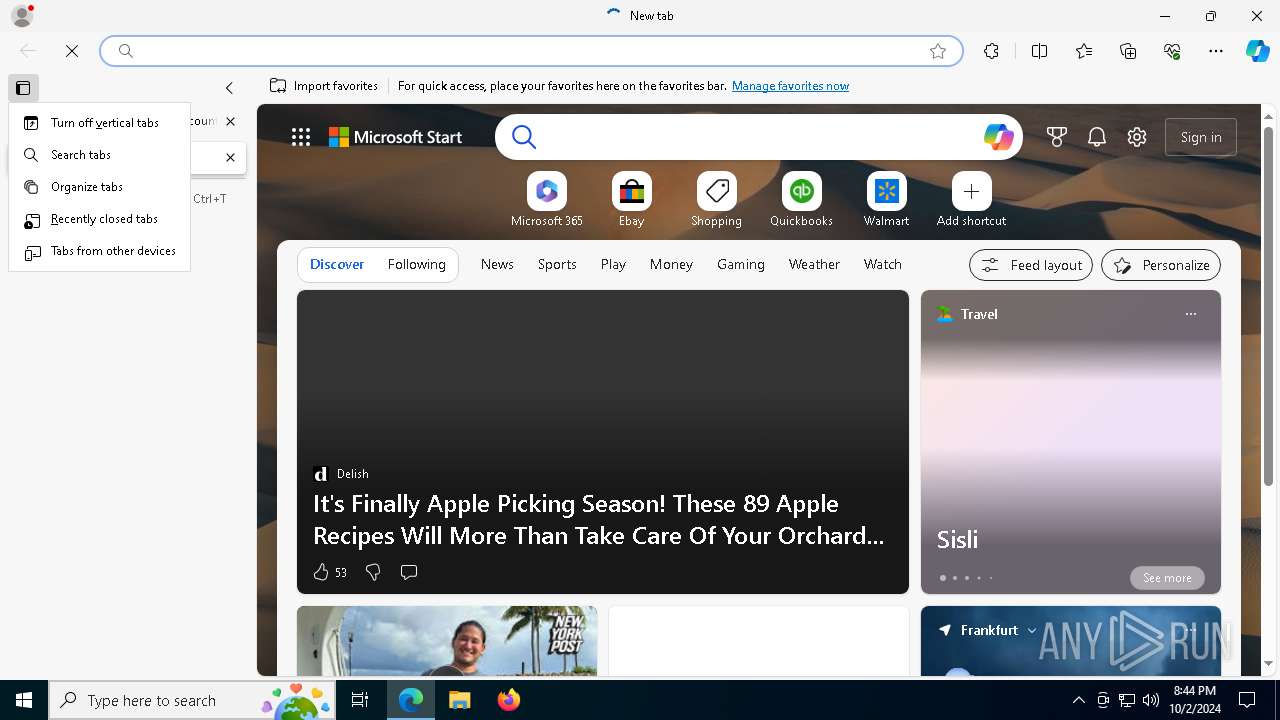The width and height of the screenshot is (1280, 720).
Task: Open the Extensions puzzle icon
Action: (x=991, y=51)
